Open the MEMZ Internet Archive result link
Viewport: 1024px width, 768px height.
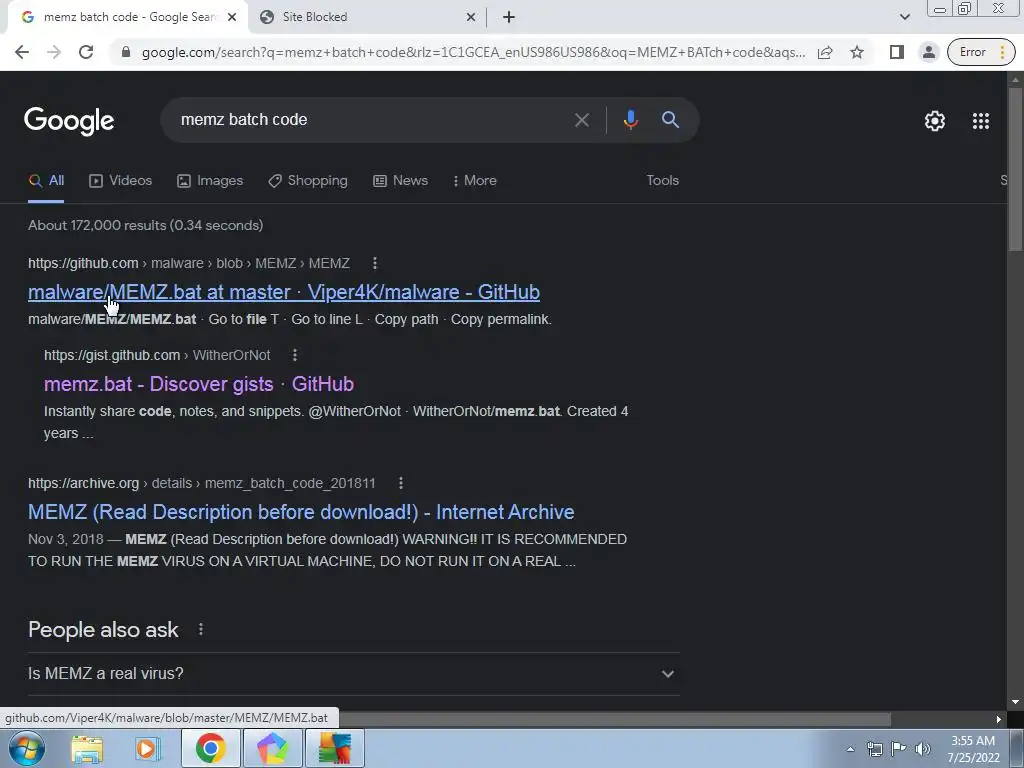(x=301, y=512)
